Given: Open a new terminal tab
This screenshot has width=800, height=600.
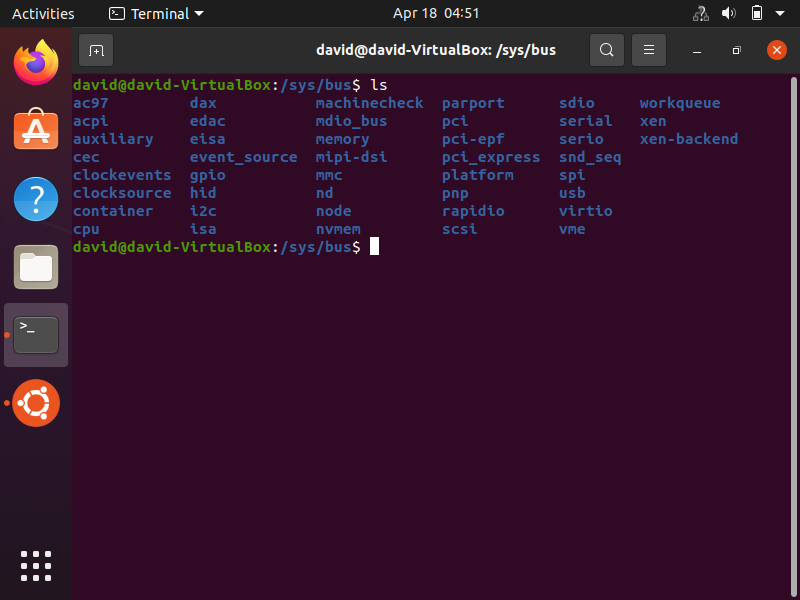Looking at the screenshot, I should coord(96,50).
